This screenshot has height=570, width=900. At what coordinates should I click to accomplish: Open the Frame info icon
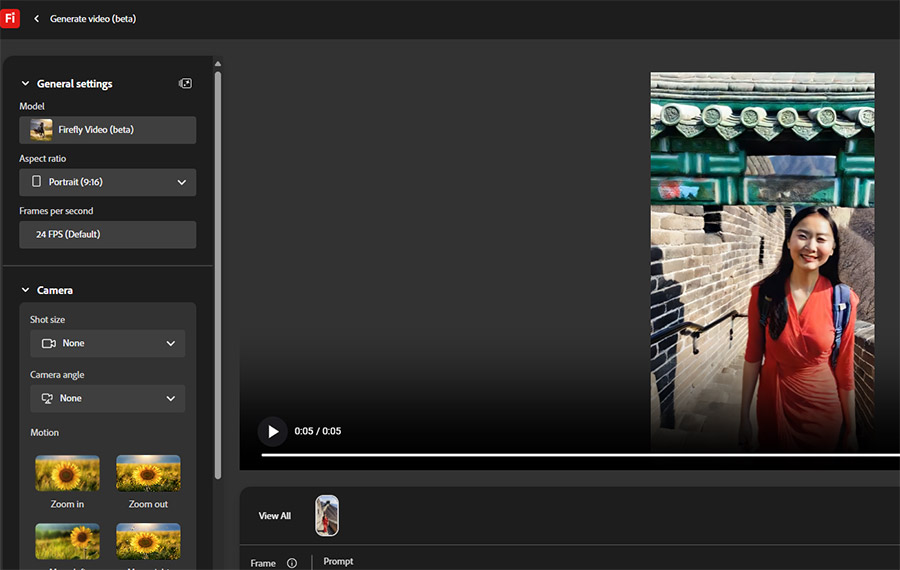coord(292,563)
